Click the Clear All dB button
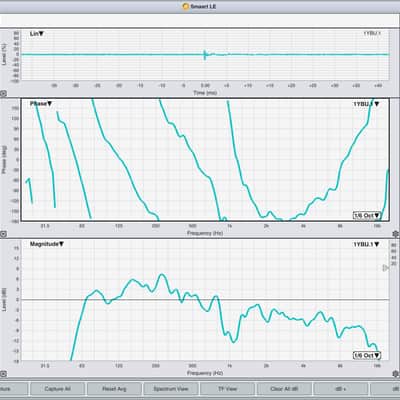 [x=284, y=389]
